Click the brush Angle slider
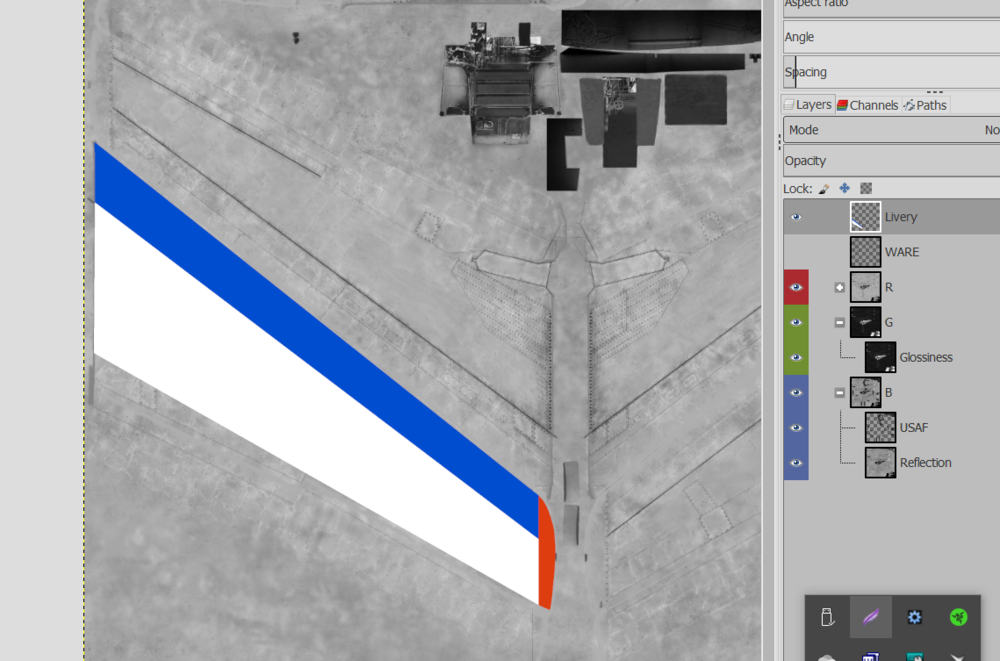1000x661 pixels. coord(892,37)
